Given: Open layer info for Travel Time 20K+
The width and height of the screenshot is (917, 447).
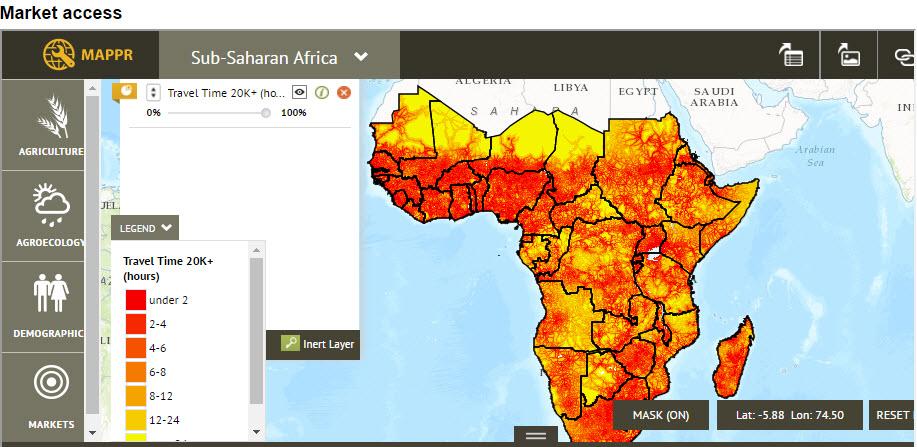Looking at the screenshot, I should click(x=322, y=92).
